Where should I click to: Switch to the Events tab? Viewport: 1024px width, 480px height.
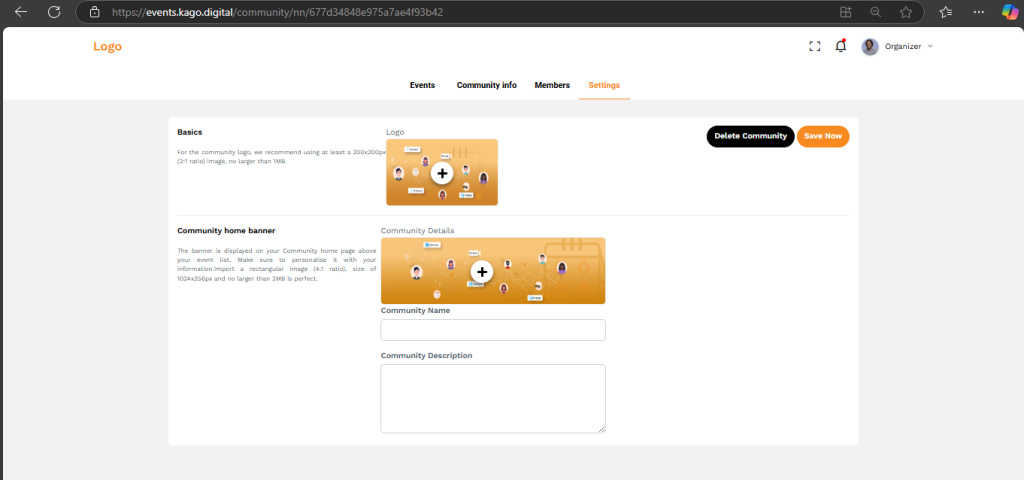pyautogui.click(x=422, y=85)
